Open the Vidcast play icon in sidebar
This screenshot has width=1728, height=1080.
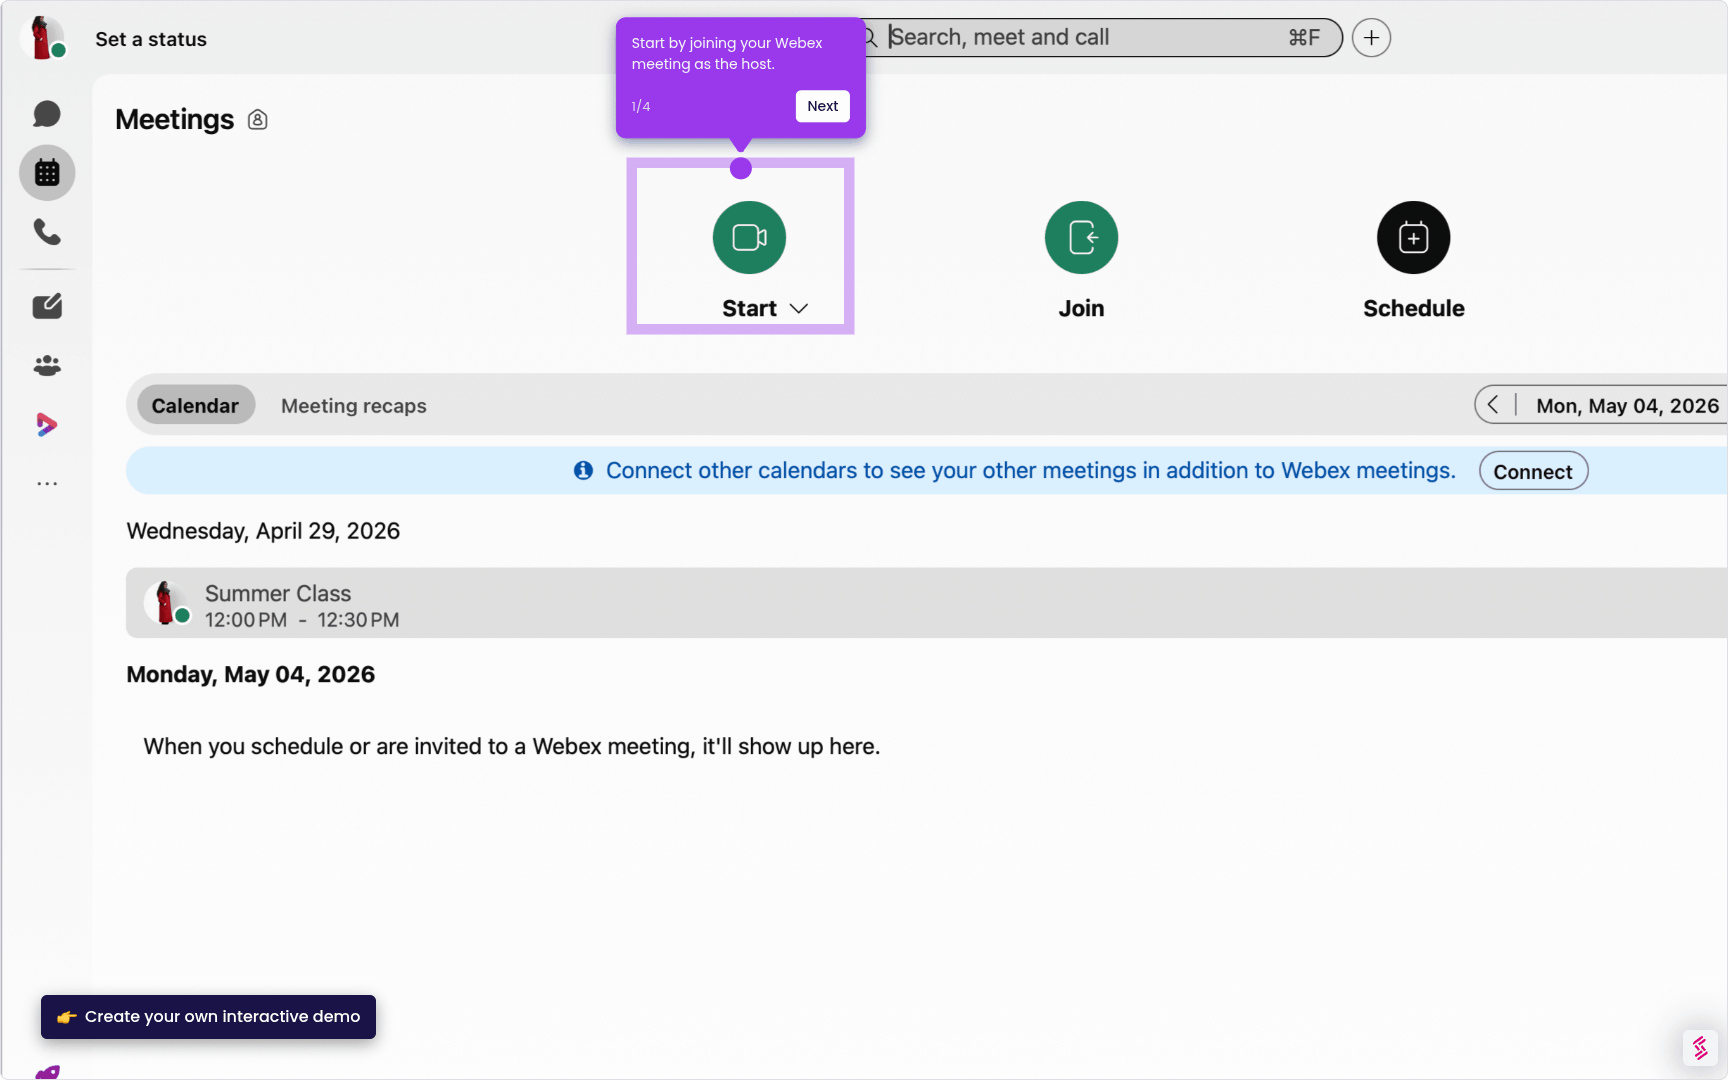[x=46, y=424]
